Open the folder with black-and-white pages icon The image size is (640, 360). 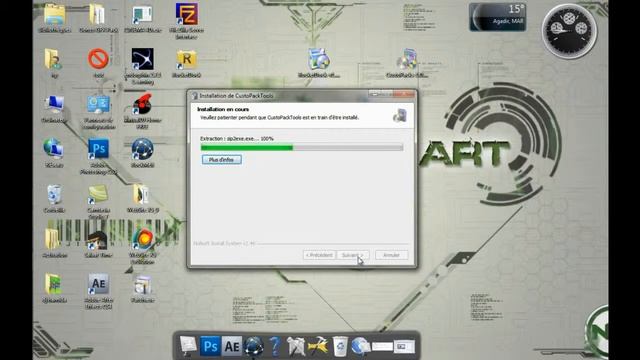tap(141, 194)
